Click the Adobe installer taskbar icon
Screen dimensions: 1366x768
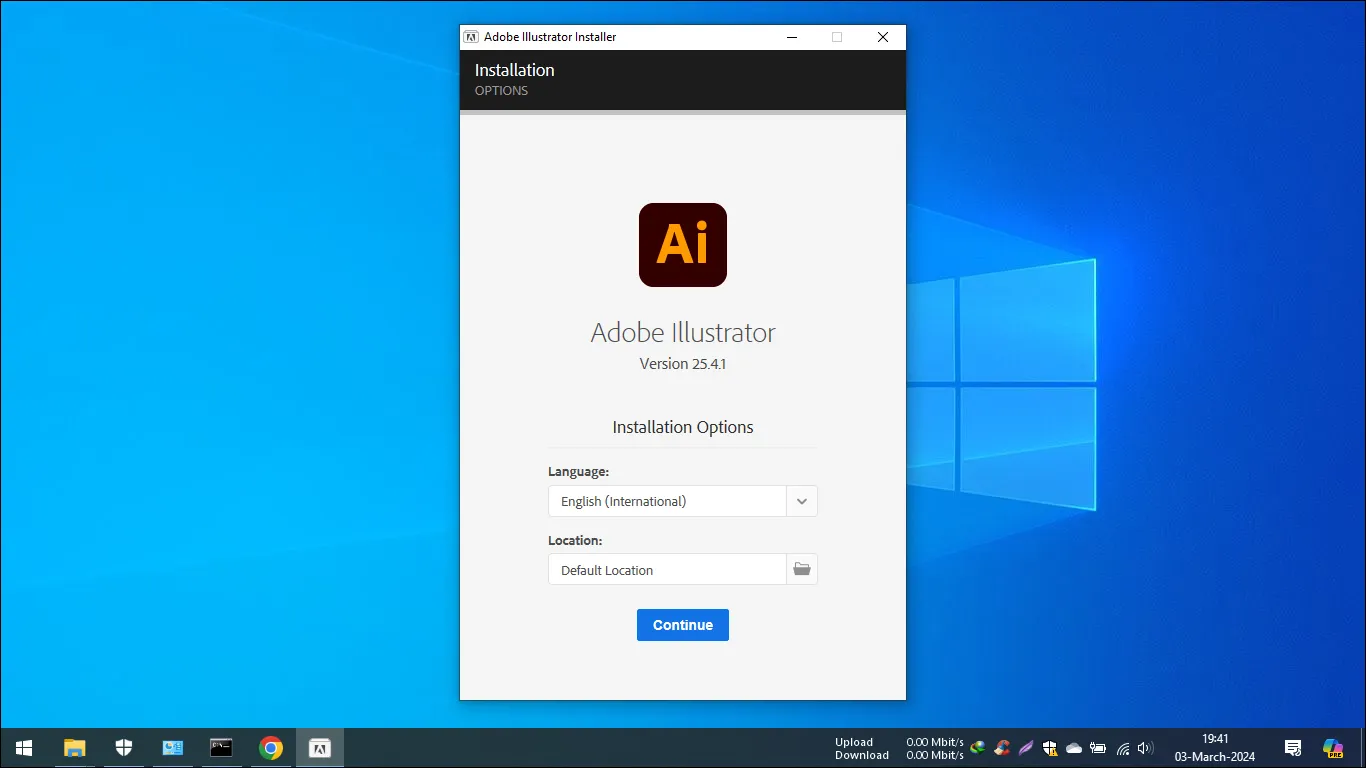[x=320, y=748]
